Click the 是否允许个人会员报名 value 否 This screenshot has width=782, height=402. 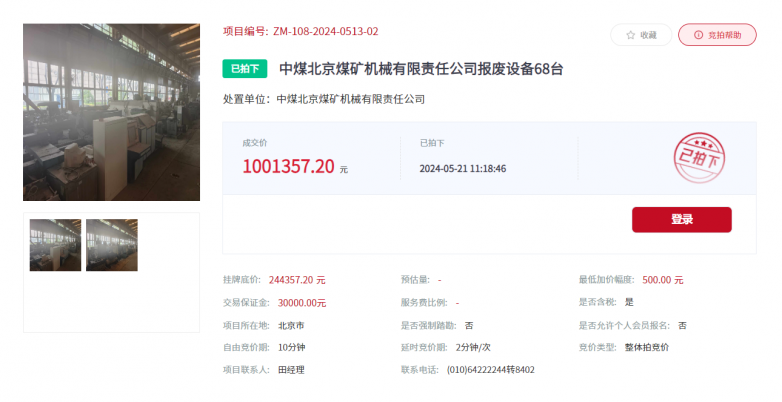(x=682, y=326)
